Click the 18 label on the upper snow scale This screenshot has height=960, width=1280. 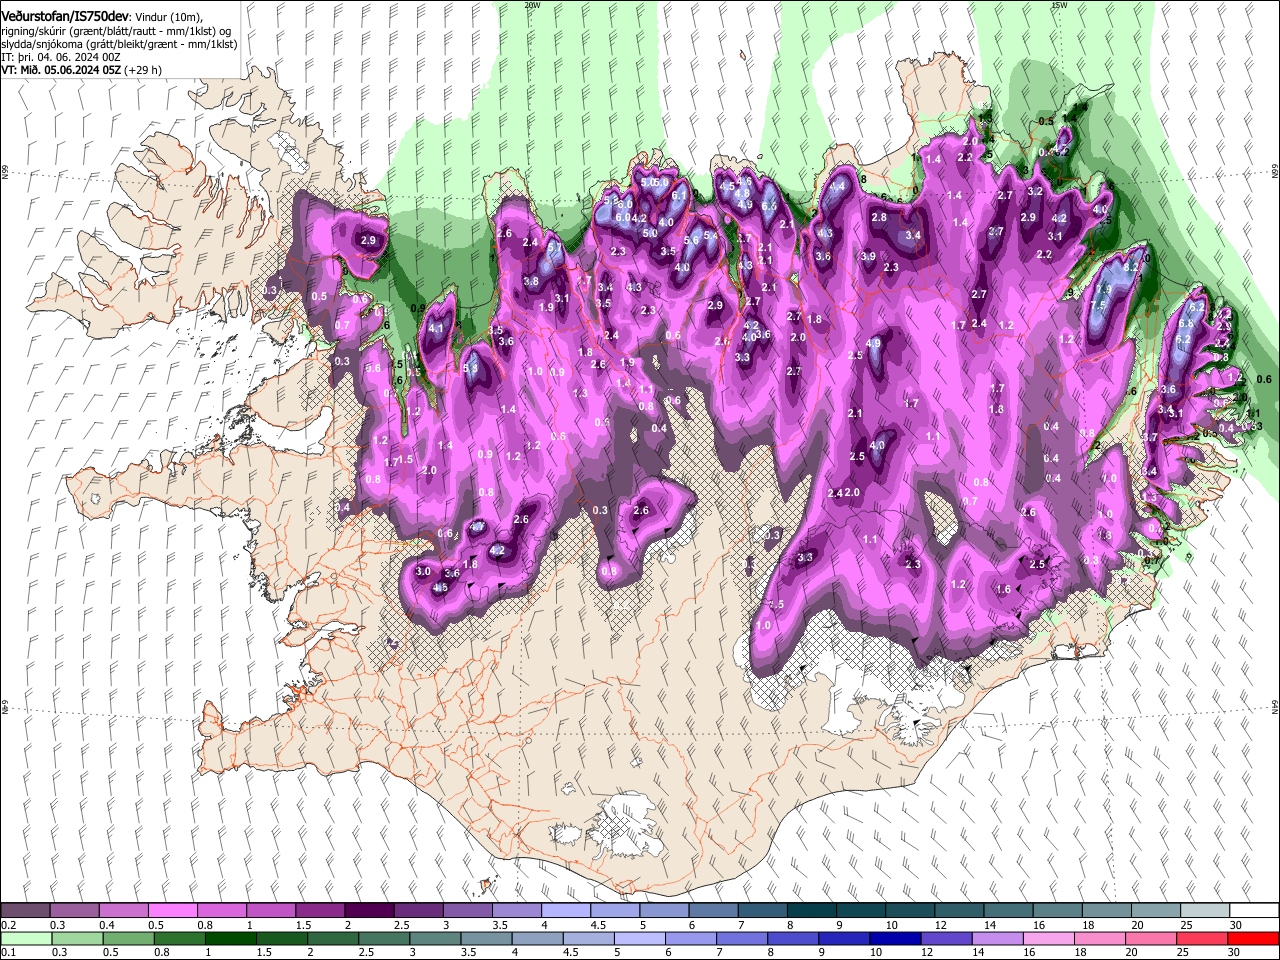pos(1088,925)
